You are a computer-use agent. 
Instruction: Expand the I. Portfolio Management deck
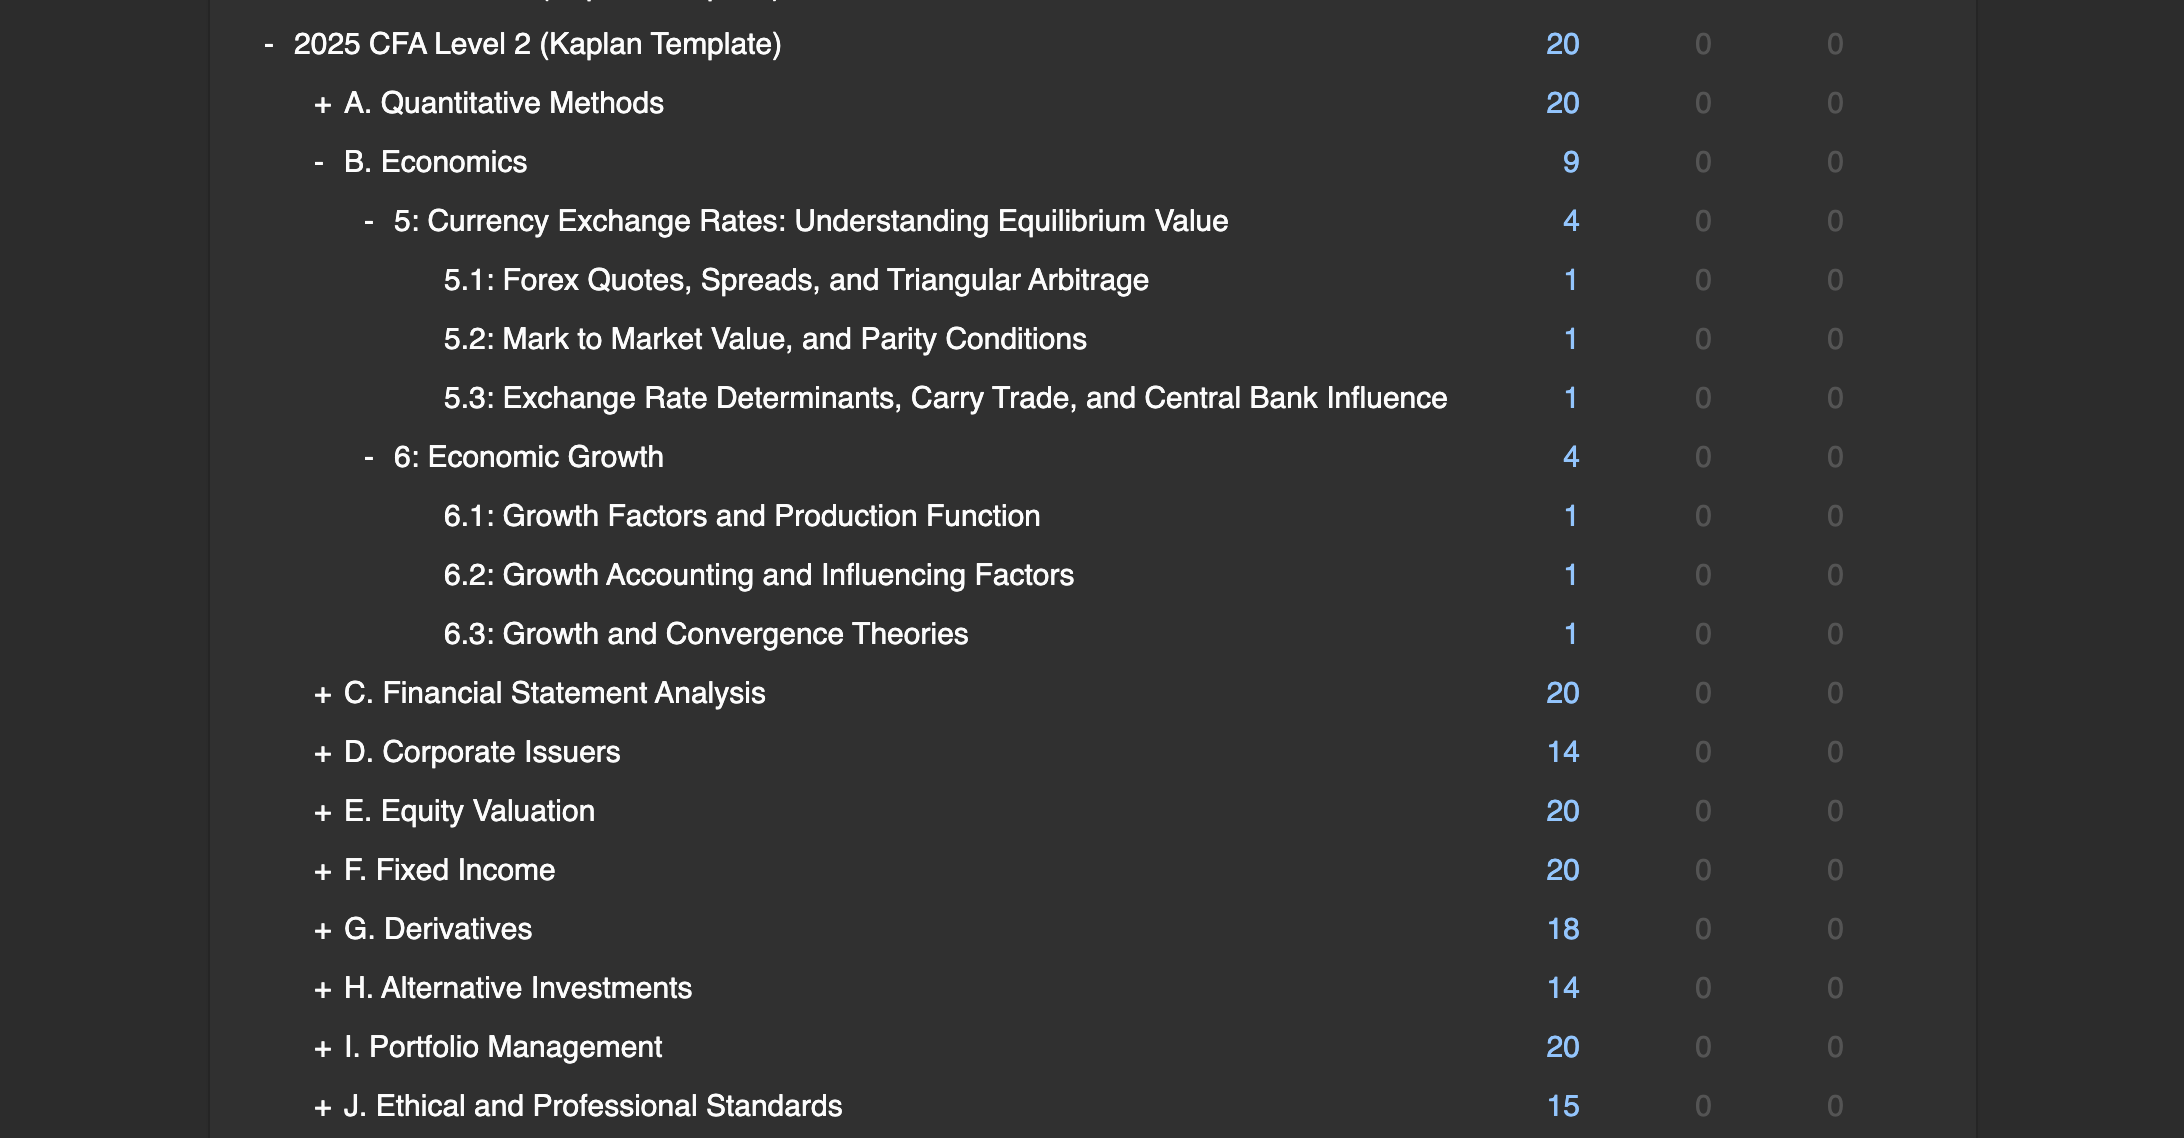[322, 1048]
